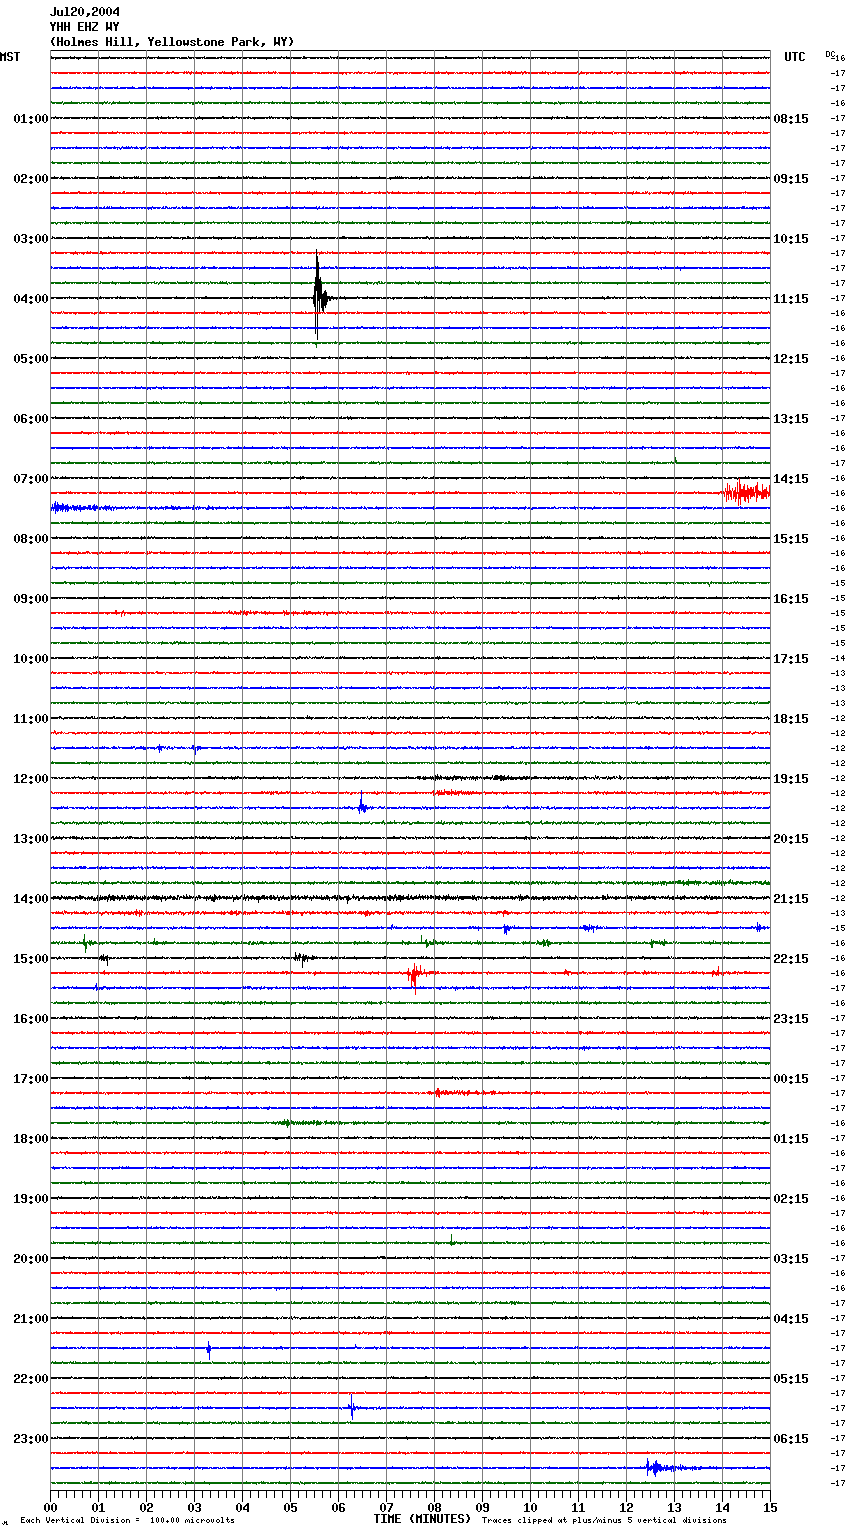Select the 12:00 MST hour label
The width and height of the screenshot is (850, 1534).
31,779
